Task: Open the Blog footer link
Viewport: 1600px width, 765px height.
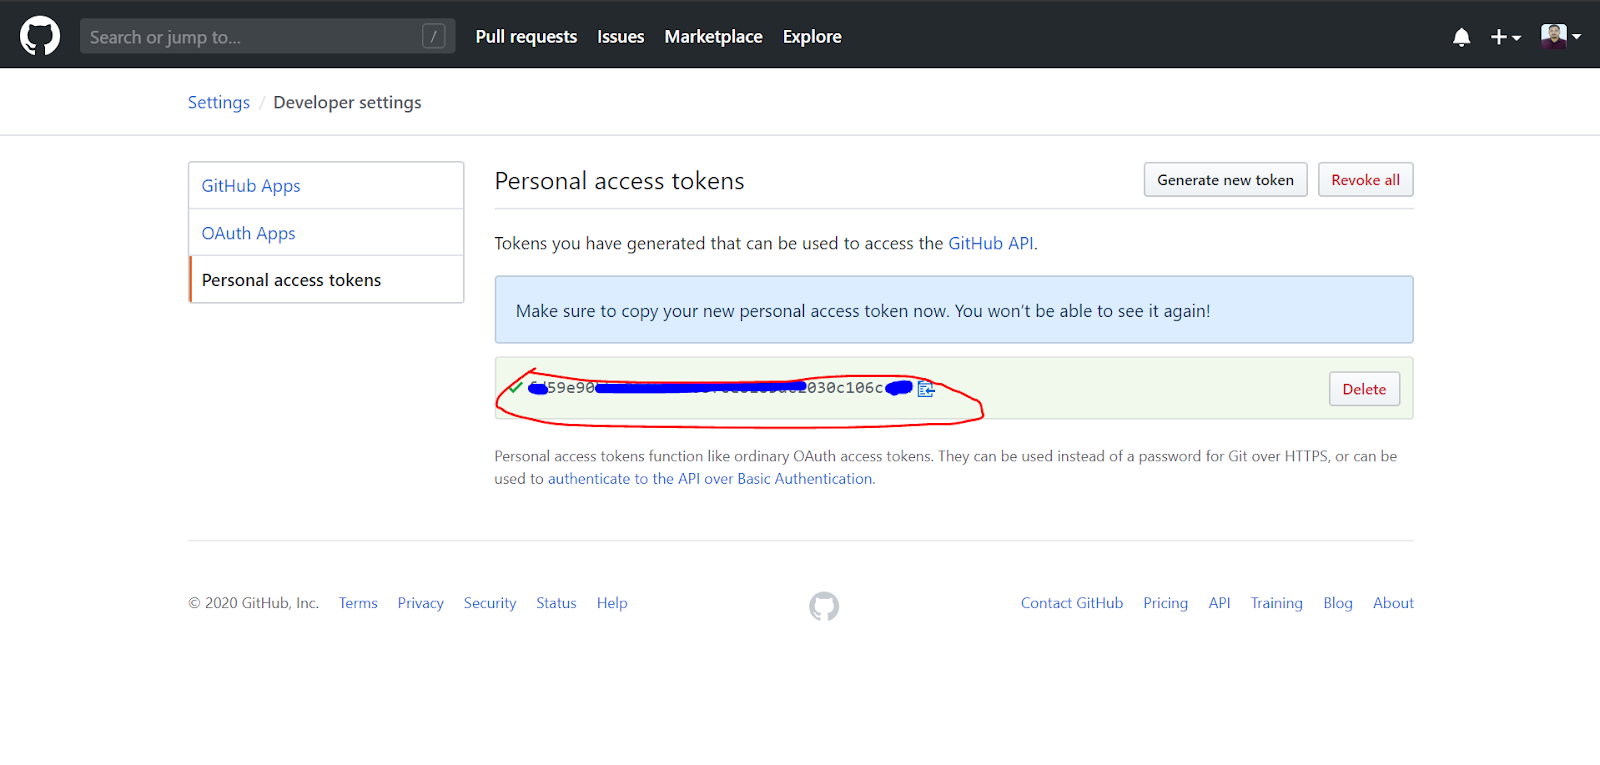Action: click(x=1338, y=603)
